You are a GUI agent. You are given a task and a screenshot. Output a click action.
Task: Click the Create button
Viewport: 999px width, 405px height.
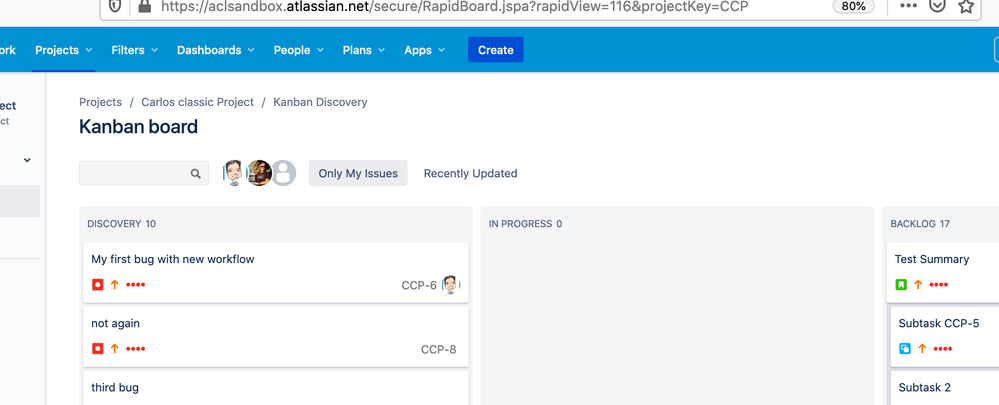[x=496, y=50]
